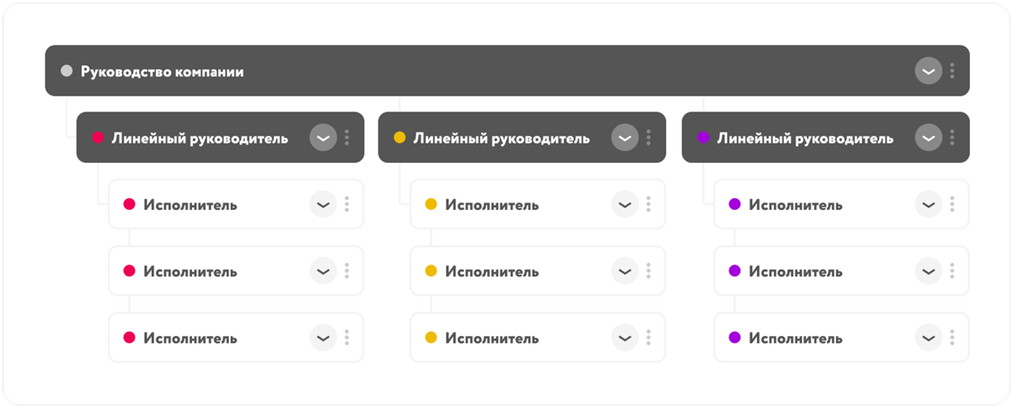Expand the pink Линейный руководитель chevron
This screenshot has height=408, width=1013.
[322, 138]
